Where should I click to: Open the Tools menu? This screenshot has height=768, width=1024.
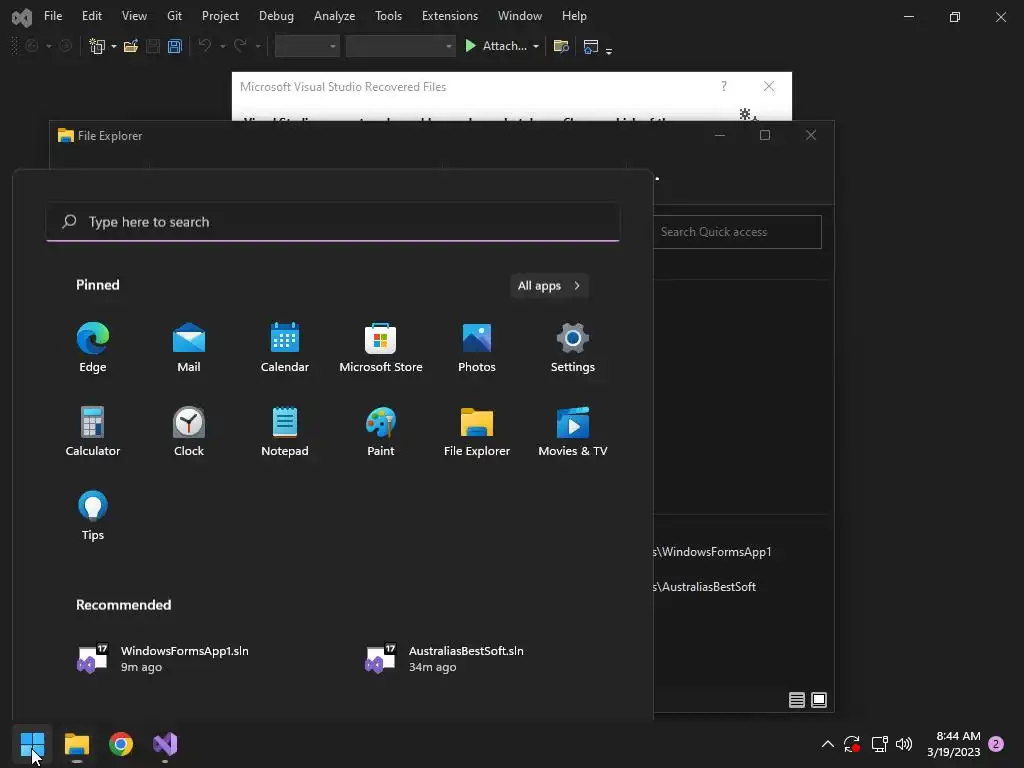389,16
